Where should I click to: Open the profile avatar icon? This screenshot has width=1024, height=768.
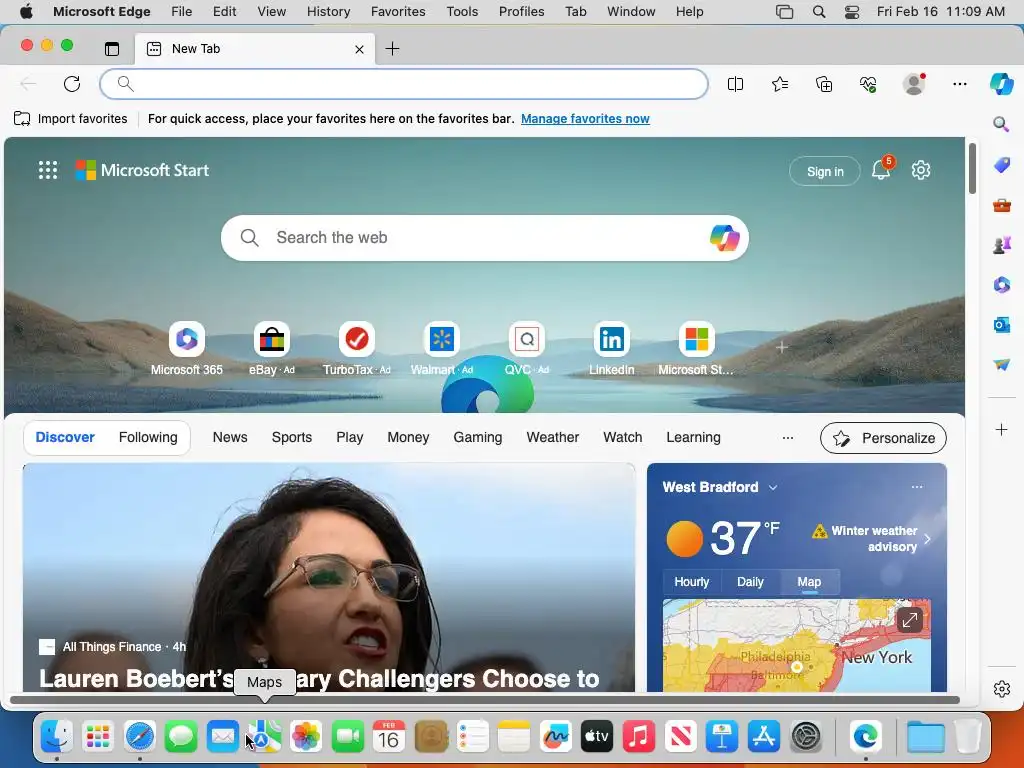pos(914,84)
